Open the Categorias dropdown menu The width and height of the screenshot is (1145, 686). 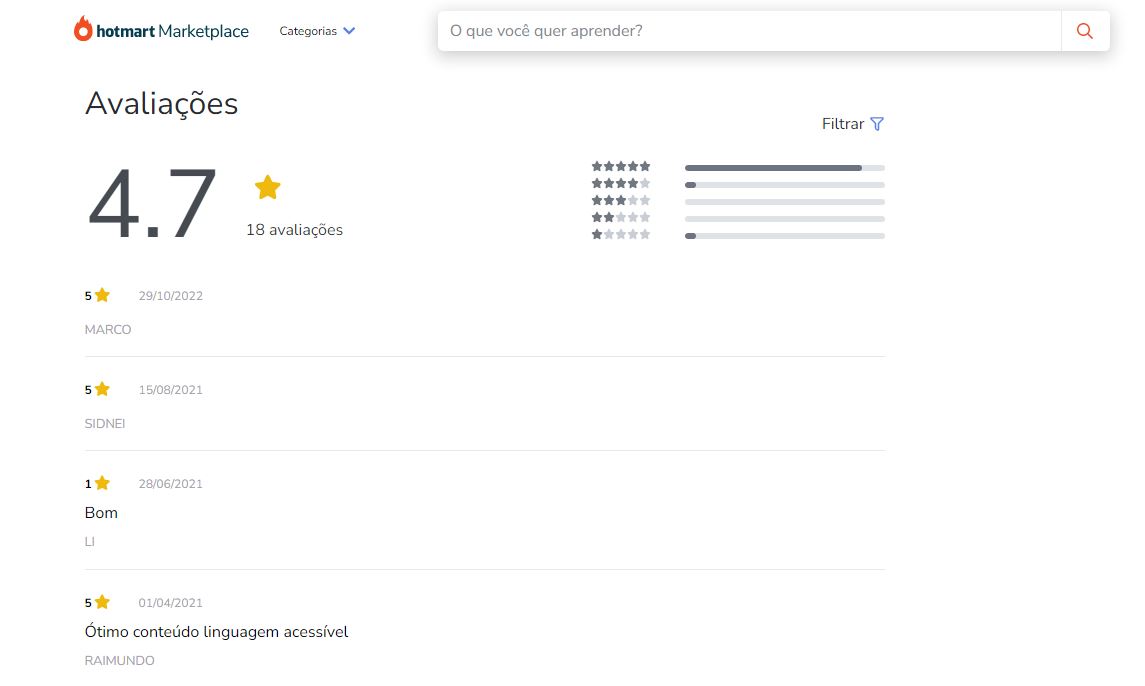click(x=308, y=31)
